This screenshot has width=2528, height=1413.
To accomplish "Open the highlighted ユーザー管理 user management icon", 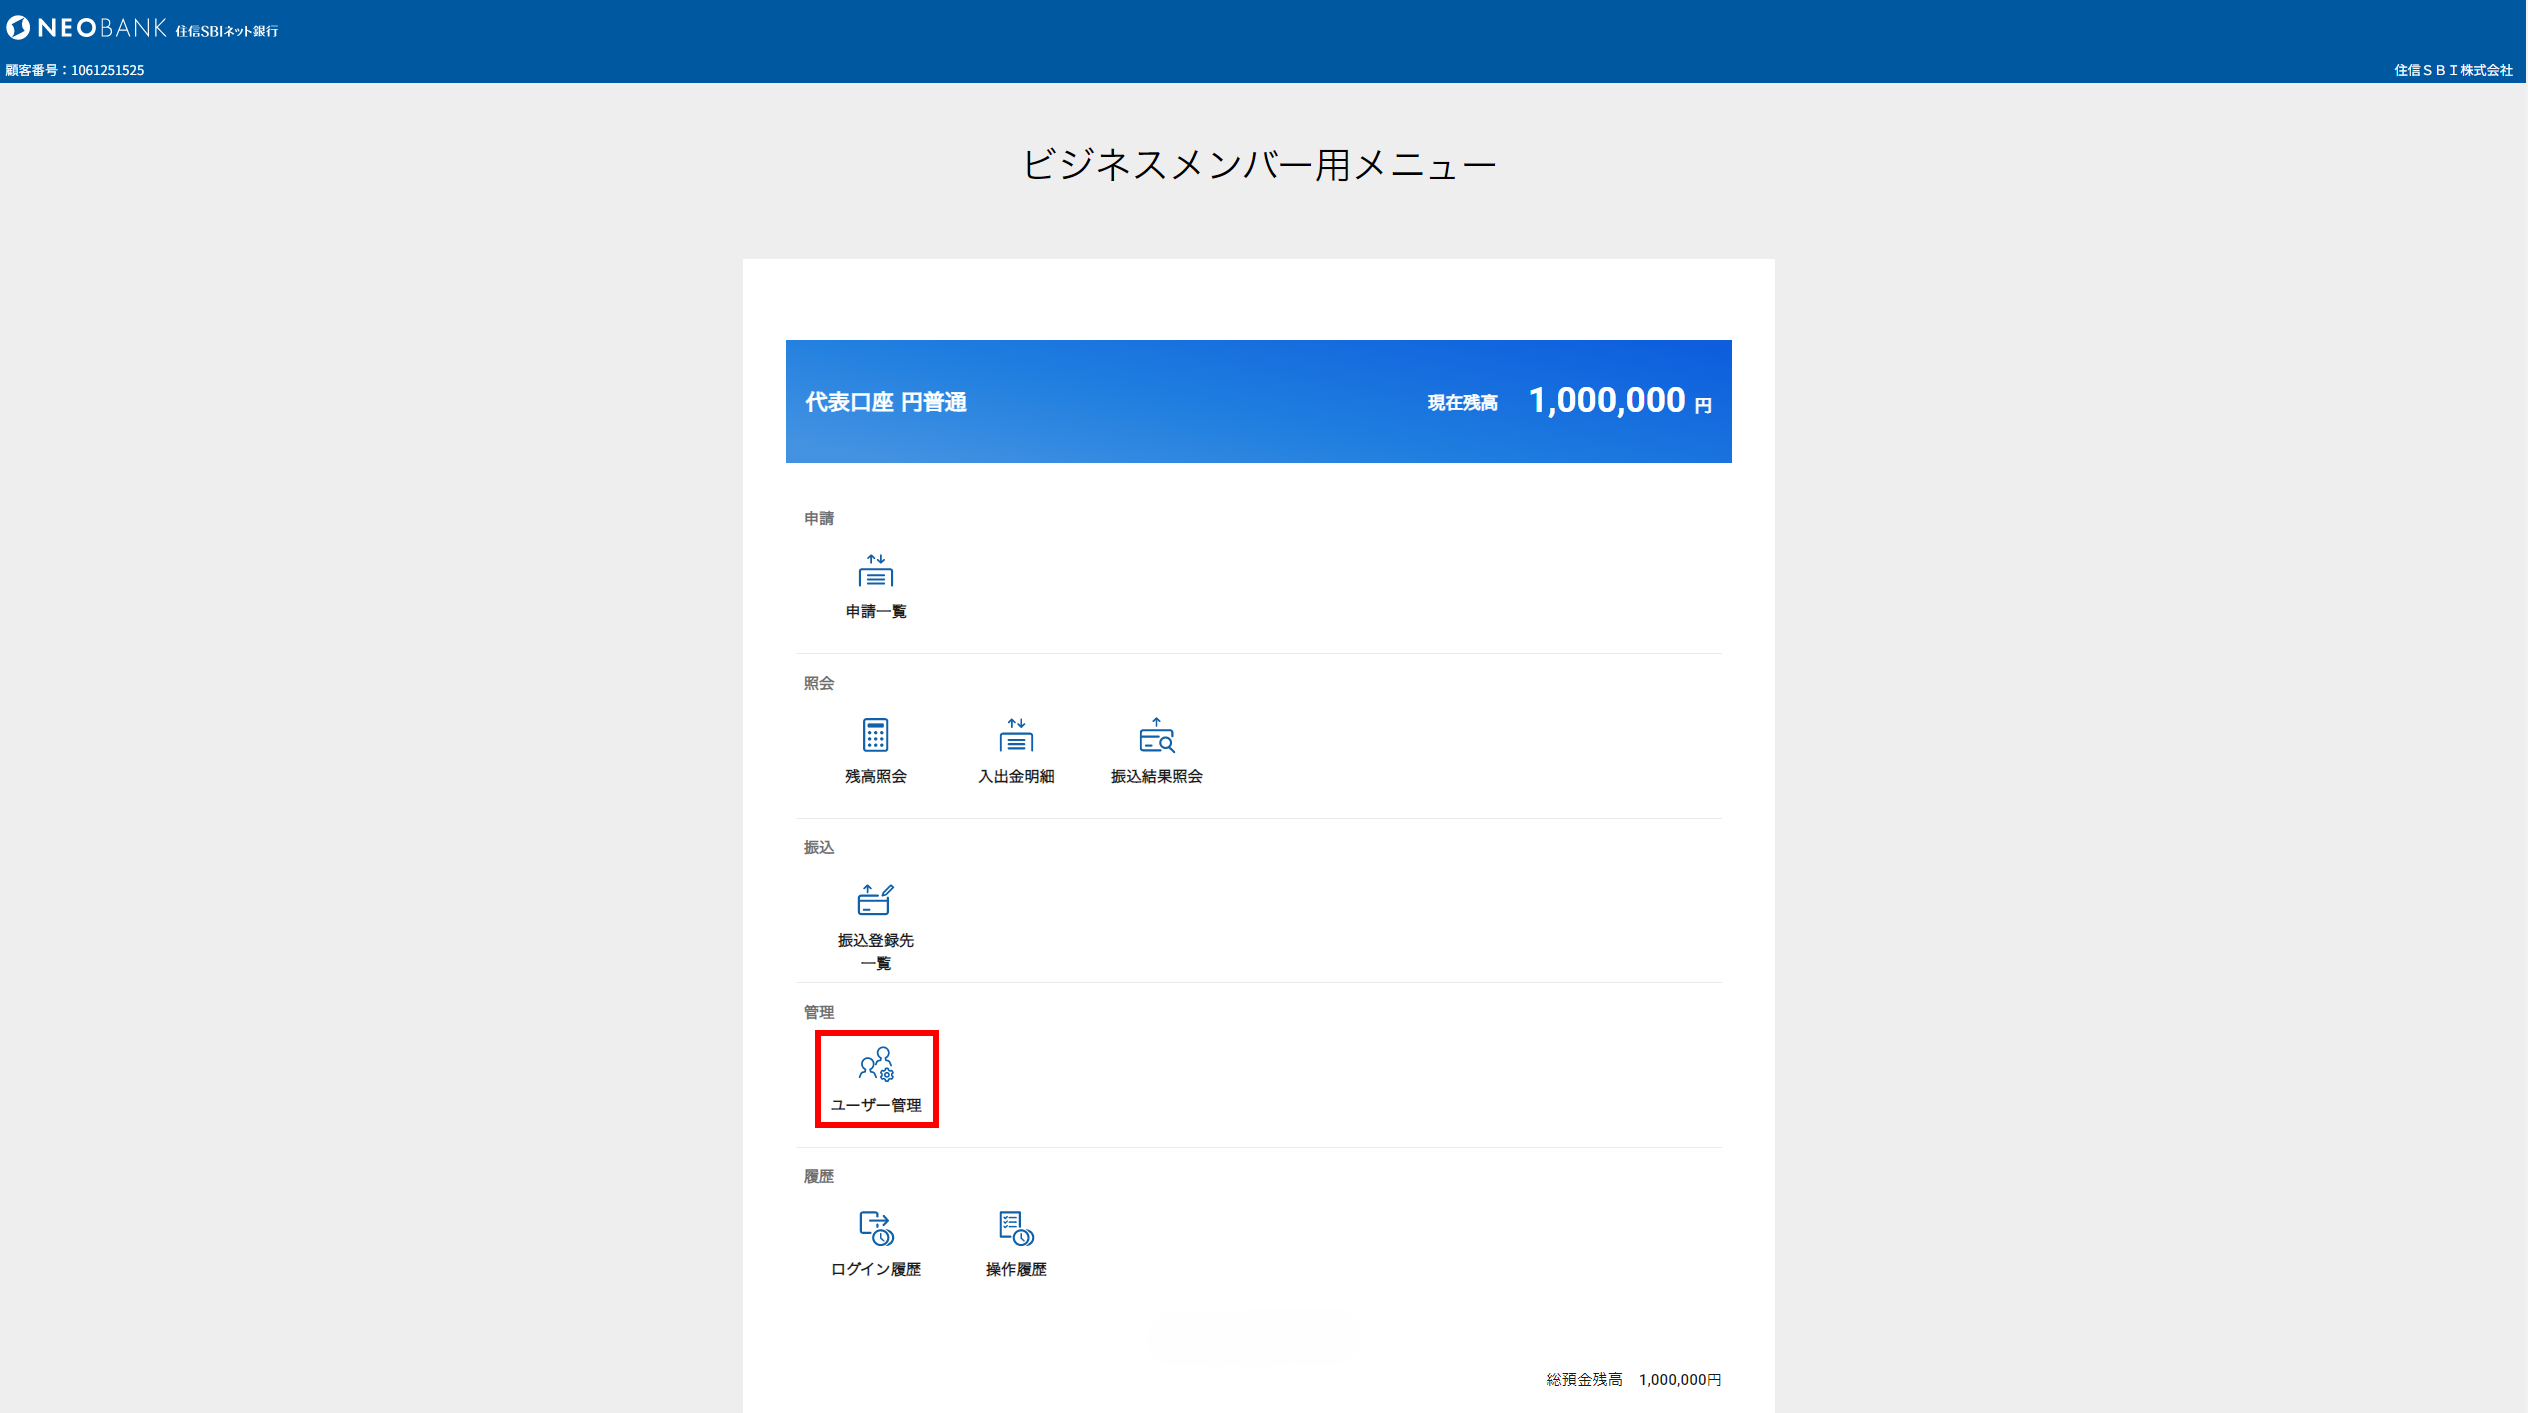I will point(876,1078).
